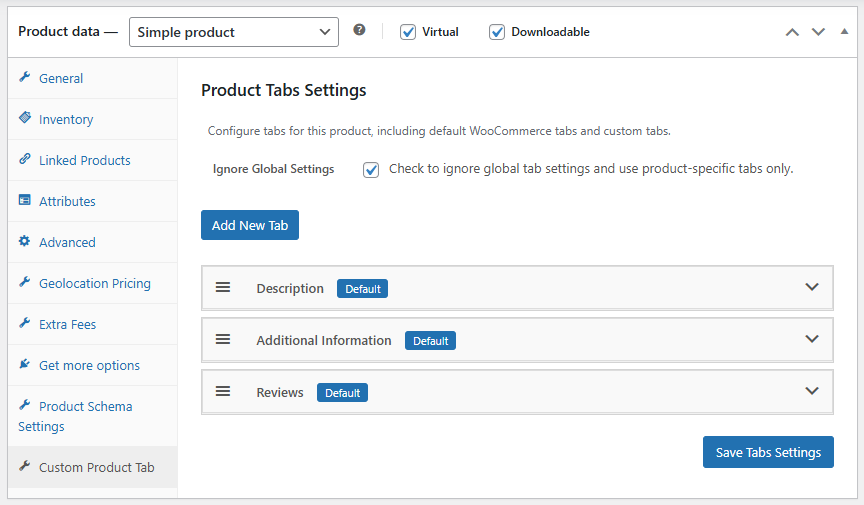Click the wrench icon beside General
Viewport: 864px width, 505px height.
pyautogui.click(x=25, y=77)
